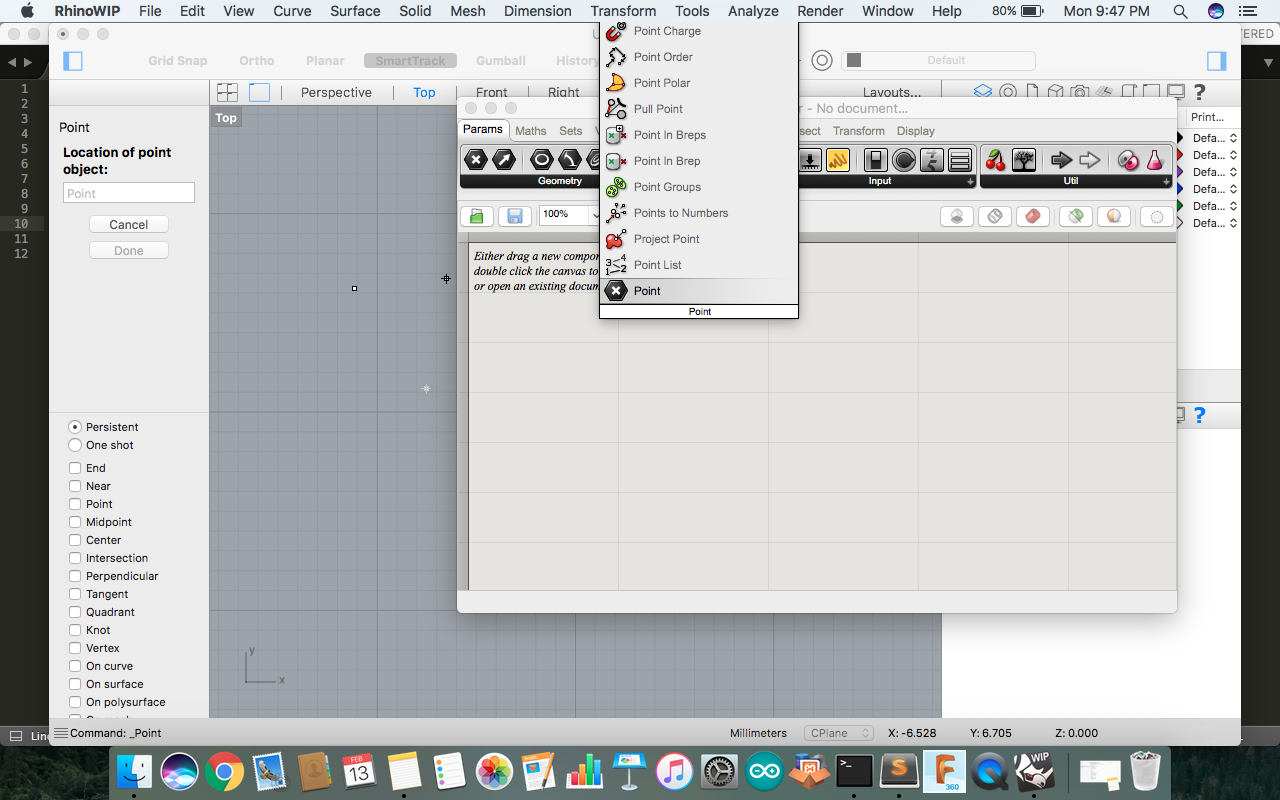This screenshot has width=1280, height=800.
Task: Expand the Input panel plus arrow
Action: point(970,182)
